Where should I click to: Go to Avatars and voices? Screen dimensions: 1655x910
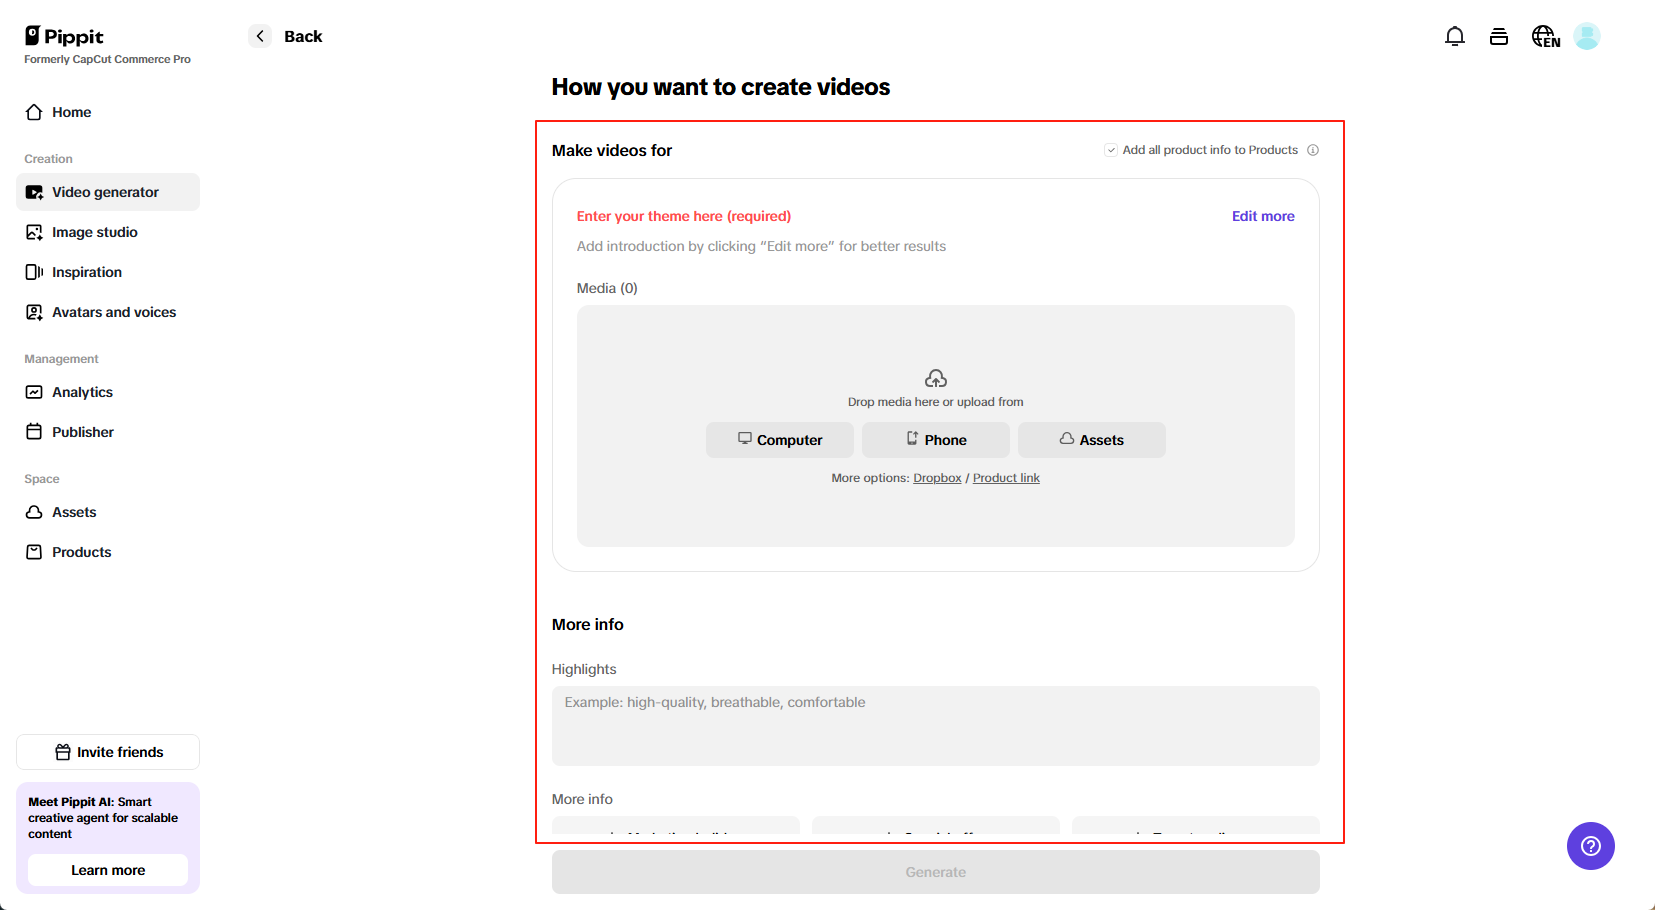[x=113, y=312]
